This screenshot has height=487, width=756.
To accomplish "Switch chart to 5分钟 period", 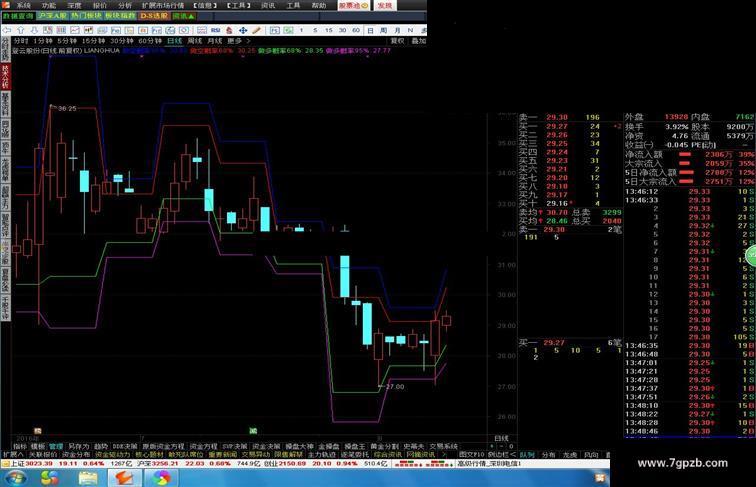I will [x=67, y=41].
